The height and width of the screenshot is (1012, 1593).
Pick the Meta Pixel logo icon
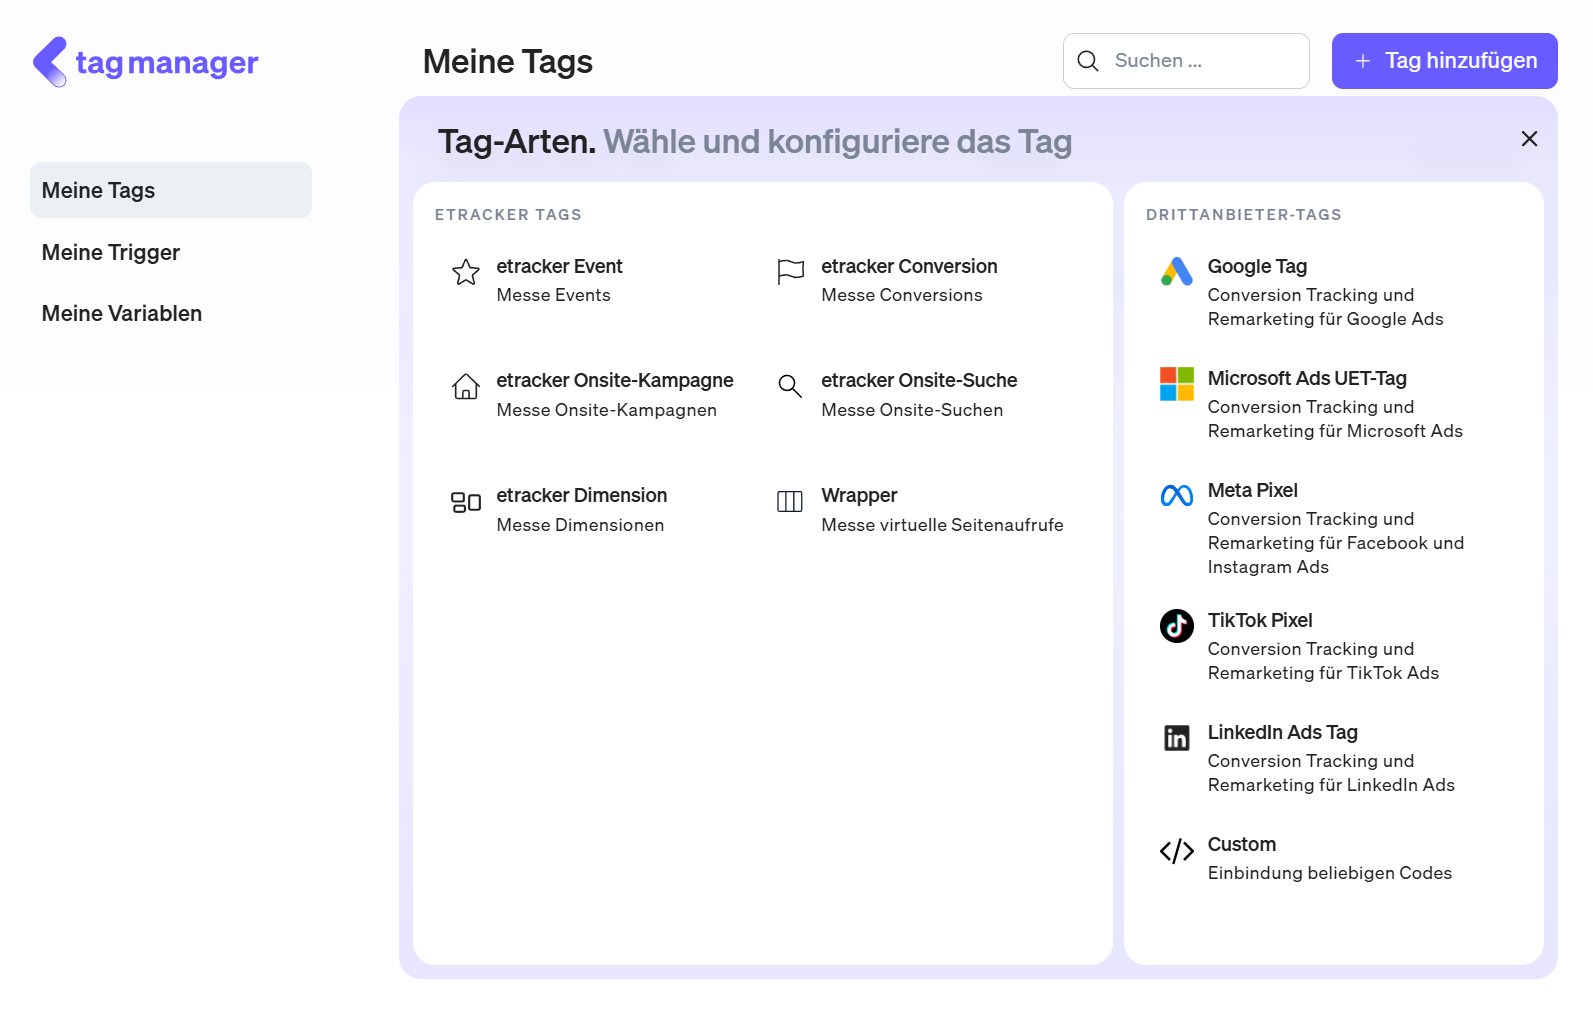[1176, 495]
